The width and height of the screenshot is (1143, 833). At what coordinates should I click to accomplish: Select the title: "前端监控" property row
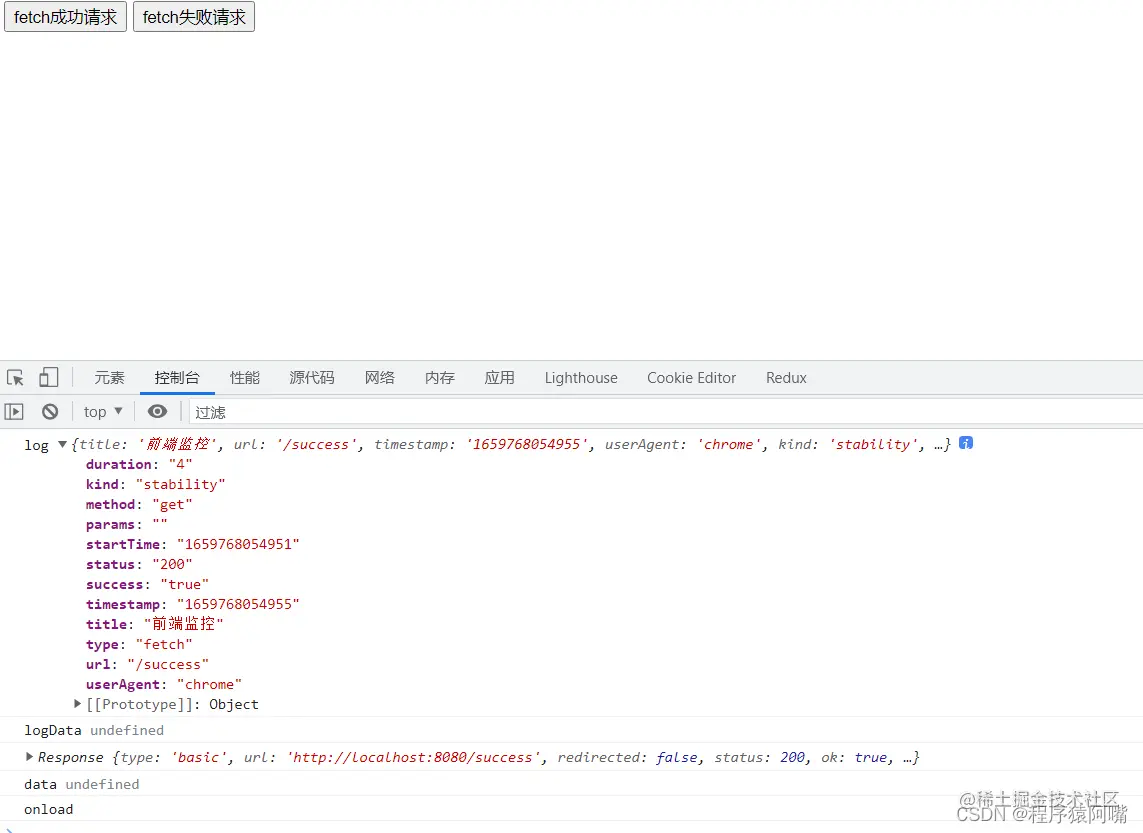tap(155, 624)
